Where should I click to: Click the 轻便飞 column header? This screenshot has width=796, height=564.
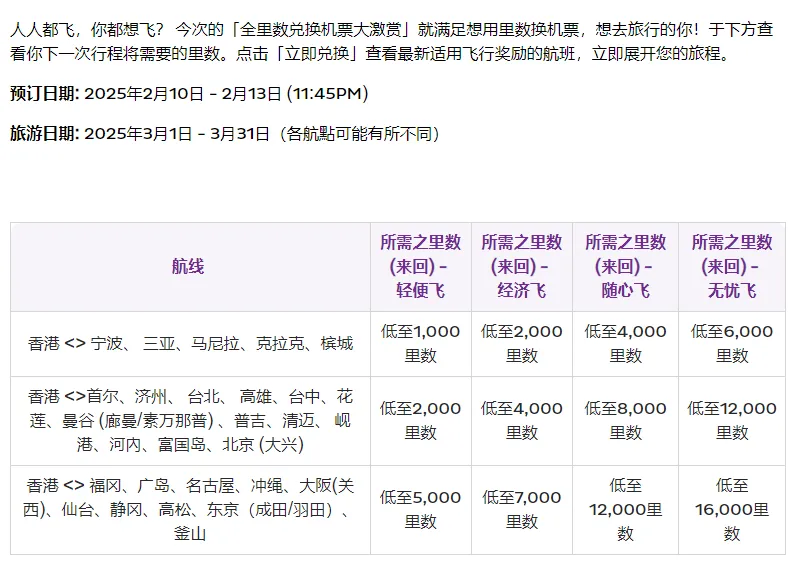point(420,267)
